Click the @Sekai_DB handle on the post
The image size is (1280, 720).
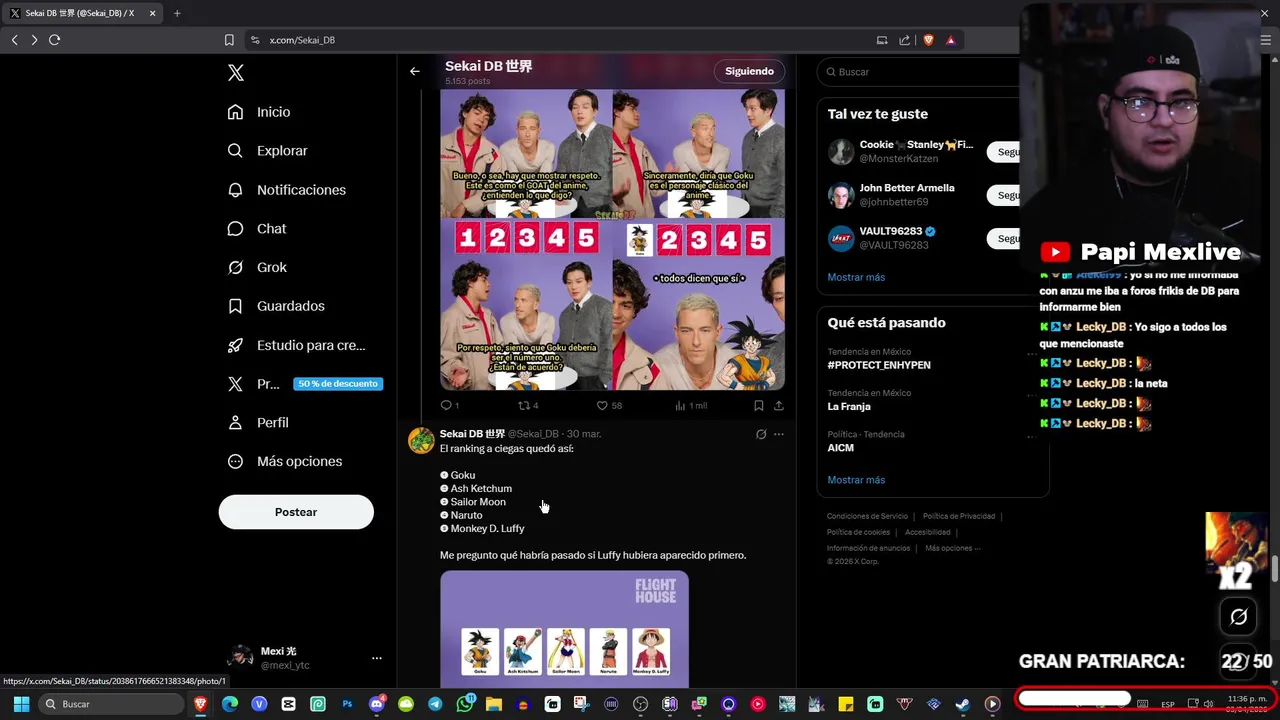coord(533,434)
